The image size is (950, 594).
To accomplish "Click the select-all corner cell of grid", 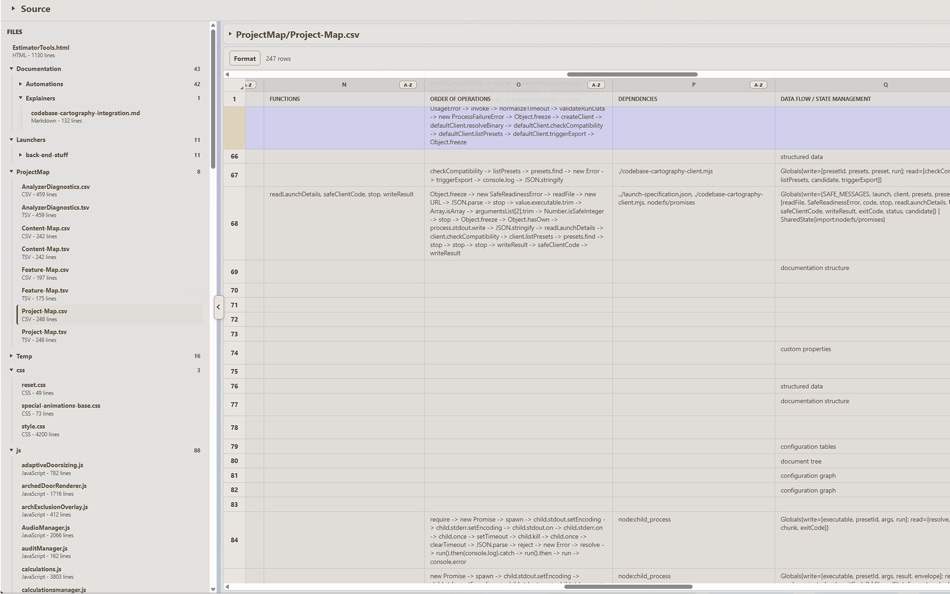I will pyautogui.click(x=234, y=85).
